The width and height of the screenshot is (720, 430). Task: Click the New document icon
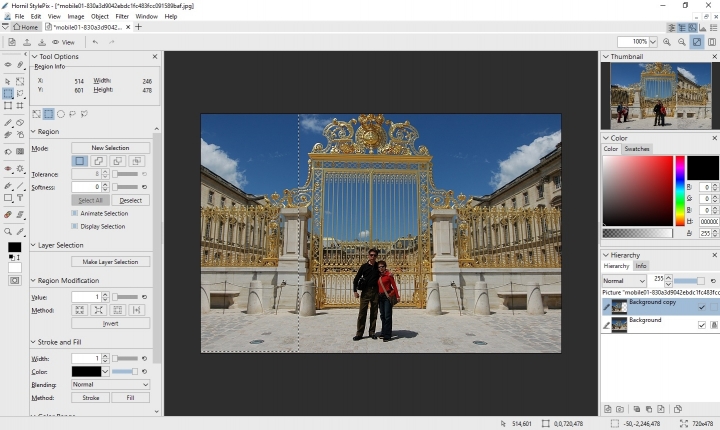pos(12,42)
